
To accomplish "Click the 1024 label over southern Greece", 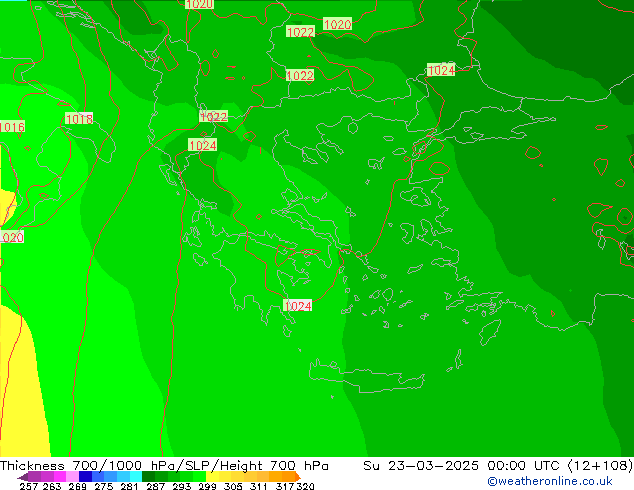I will point(298,306).
